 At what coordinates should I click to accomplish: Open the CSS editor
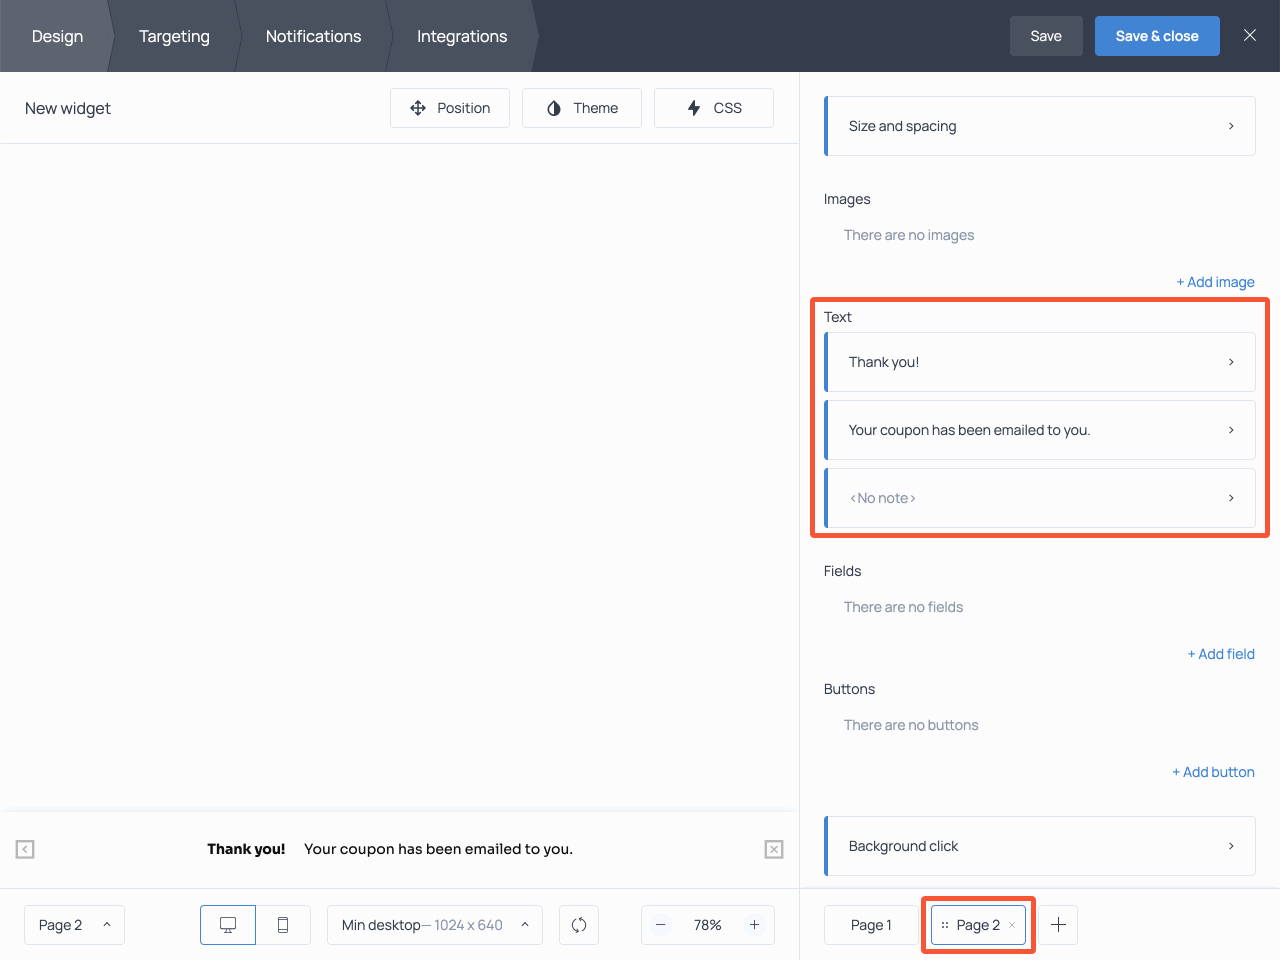click(x=713, y=107)
